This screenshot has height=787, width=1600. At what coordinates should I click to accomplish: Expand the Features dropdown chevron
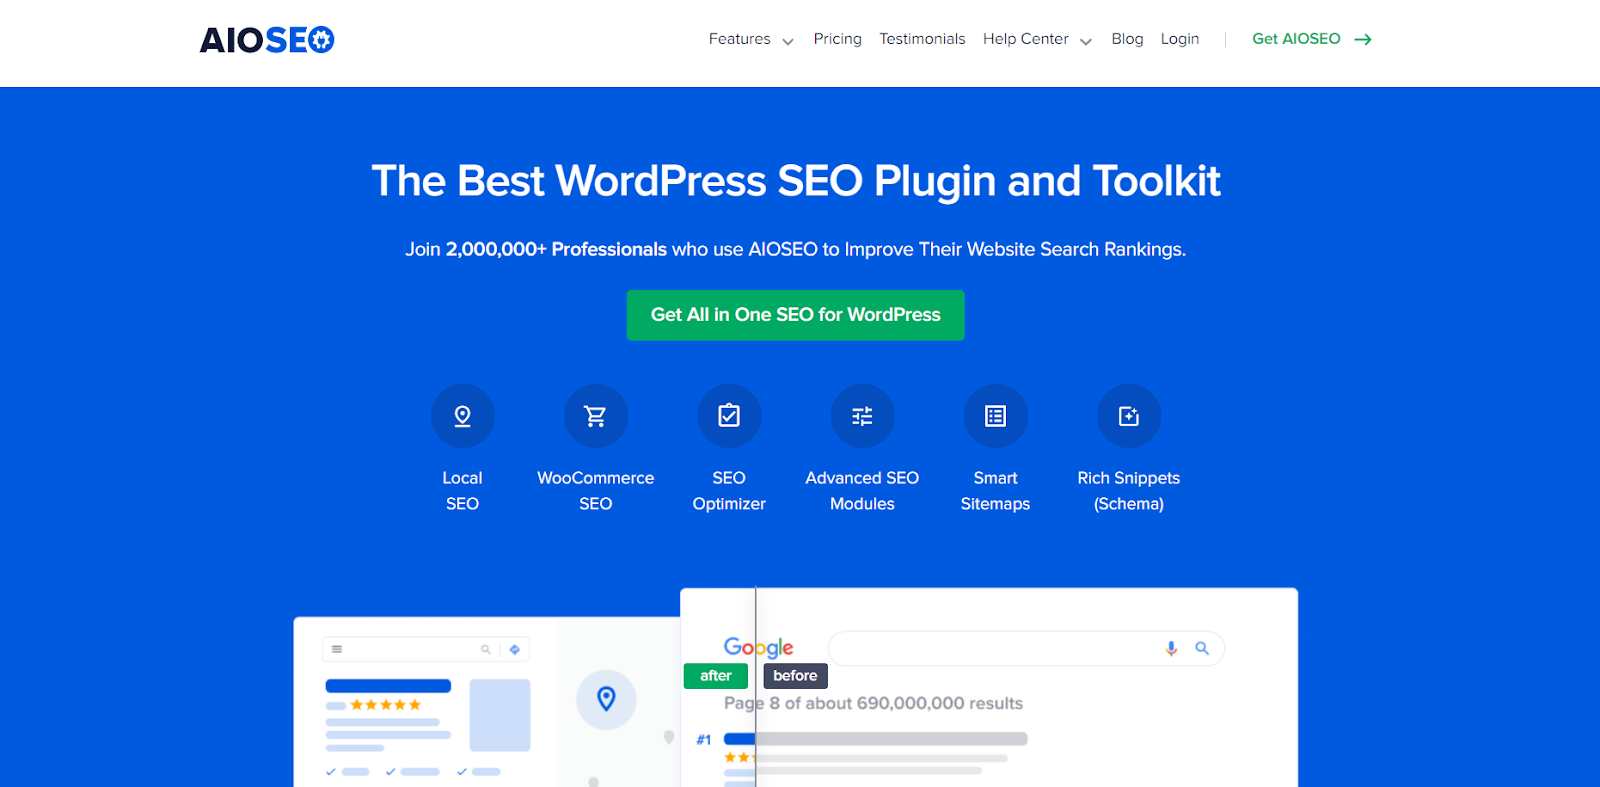coord(788,41)
